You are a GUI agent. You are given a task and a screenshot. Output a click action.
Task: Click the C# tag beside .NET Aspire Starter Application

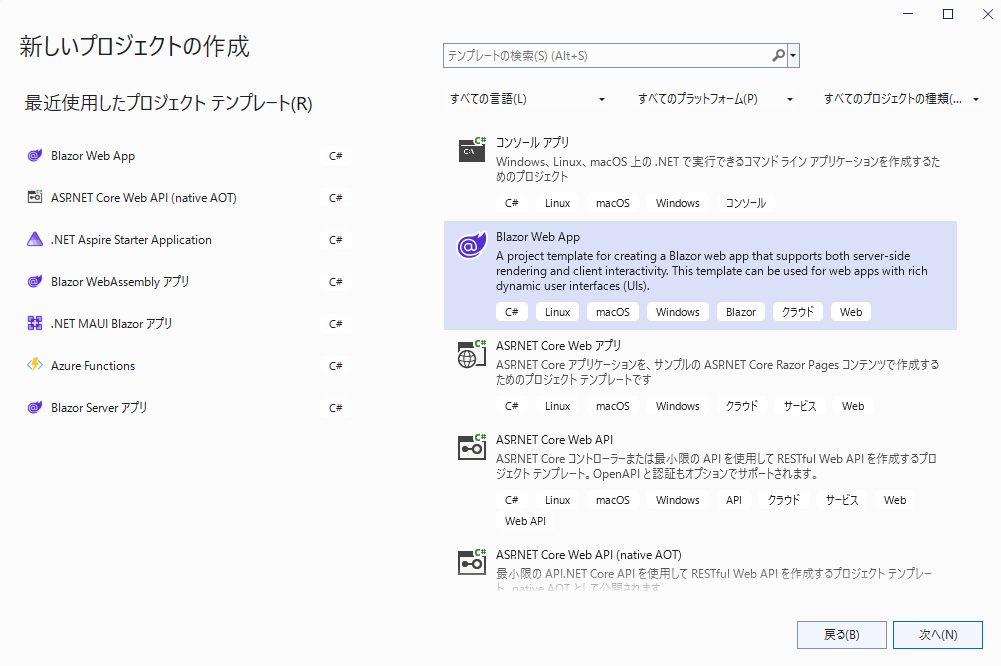pos(336,240)
